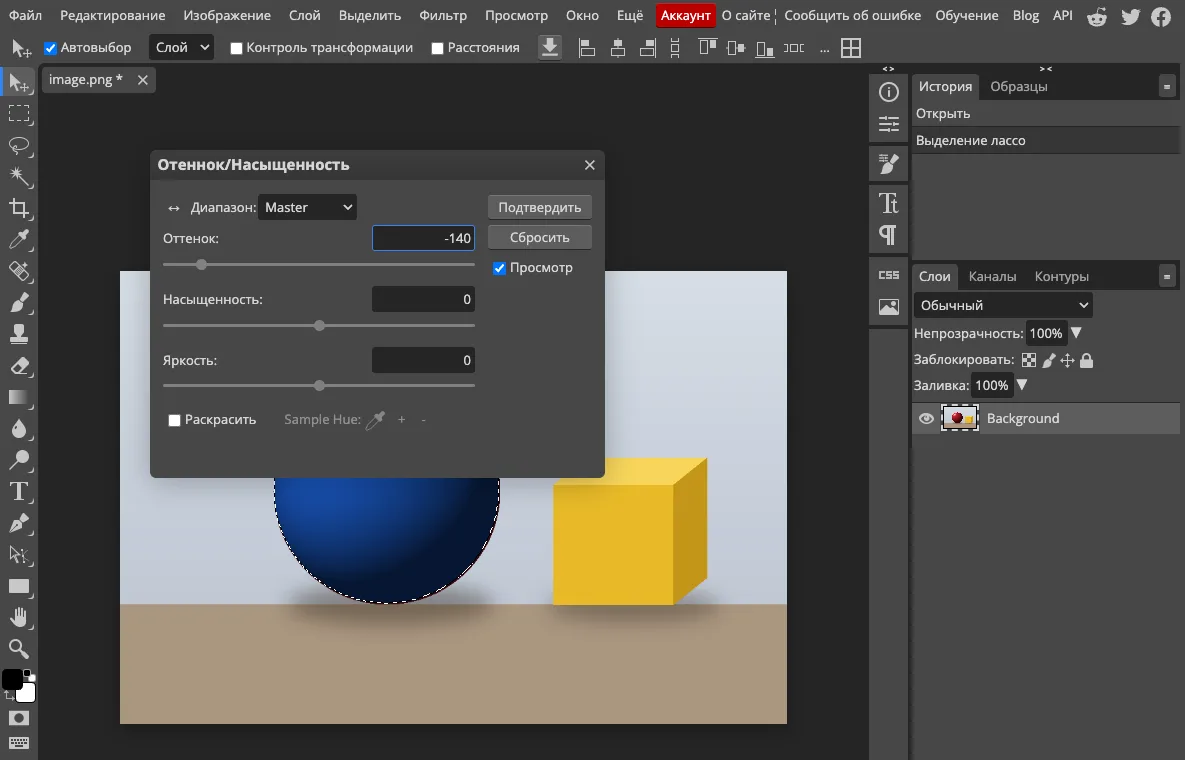Select the Eraser tool
This screenshot has width=1185, height=760.
pos(19,366)
